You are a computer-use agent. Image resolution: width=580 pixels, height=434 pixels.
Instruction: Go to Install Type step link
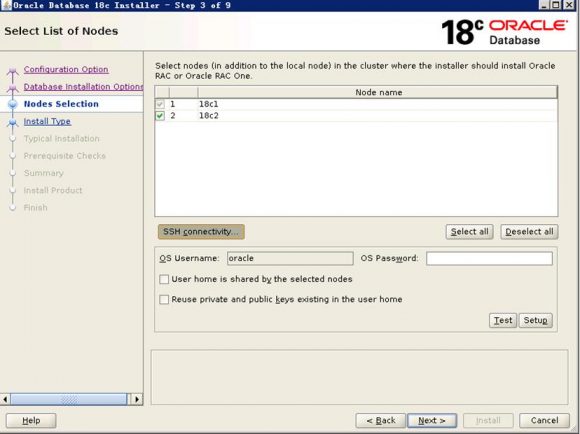coord(47,121)
